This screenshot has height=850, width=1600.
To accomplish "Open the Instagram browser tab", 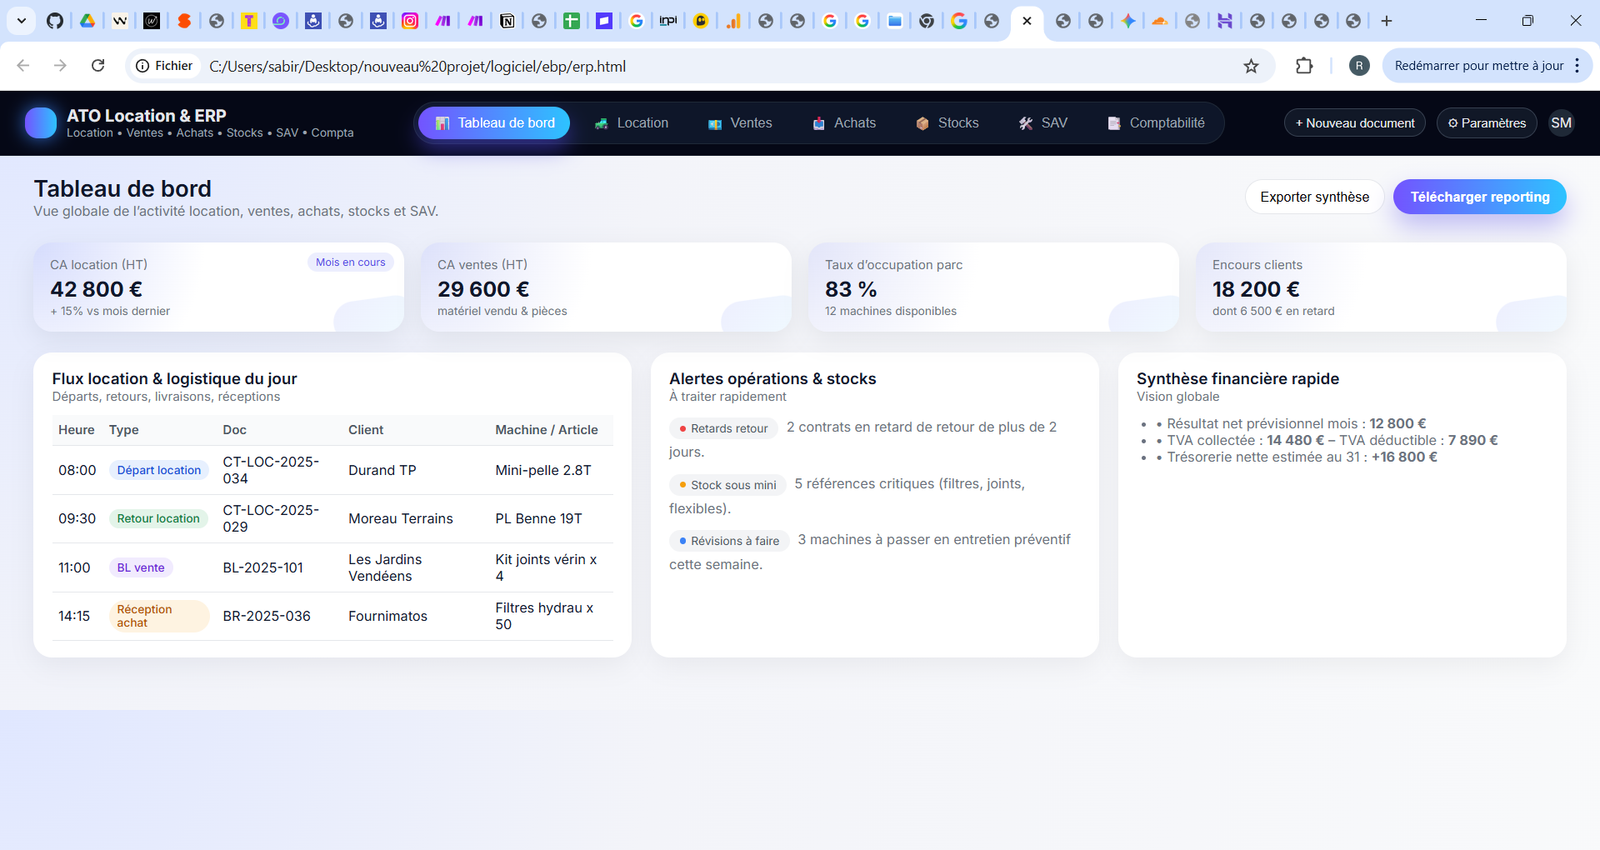I will click(410, 21).
